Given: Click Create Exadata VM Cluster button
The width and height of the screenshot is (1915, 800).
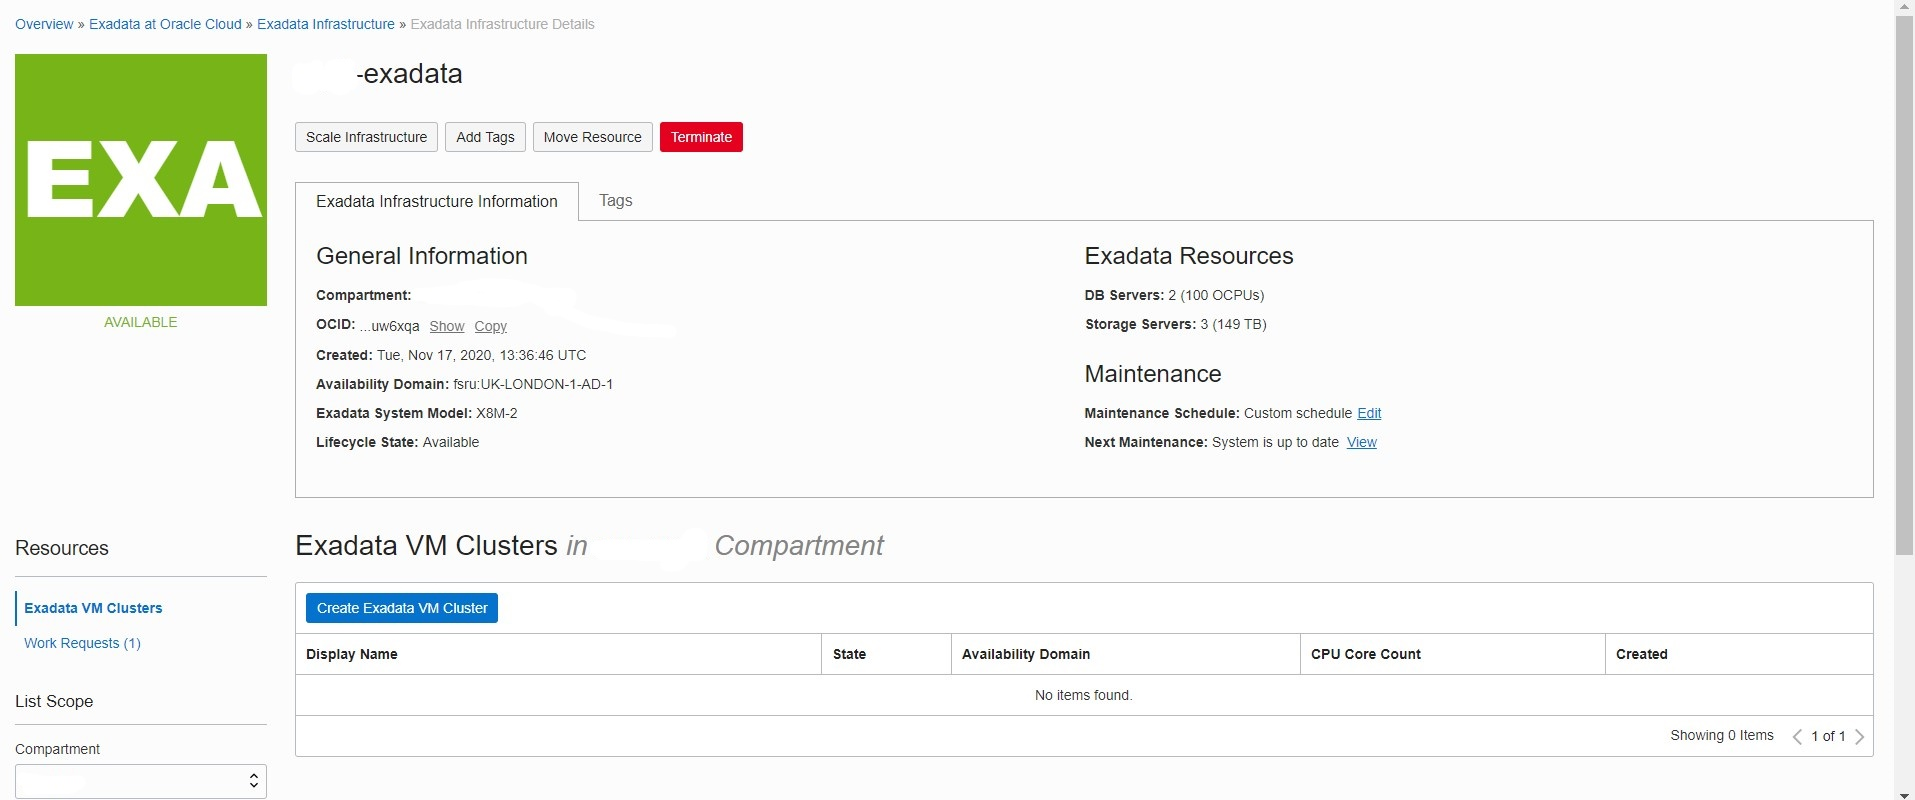Looking at the screenshot, I should (x=402, y=608).
